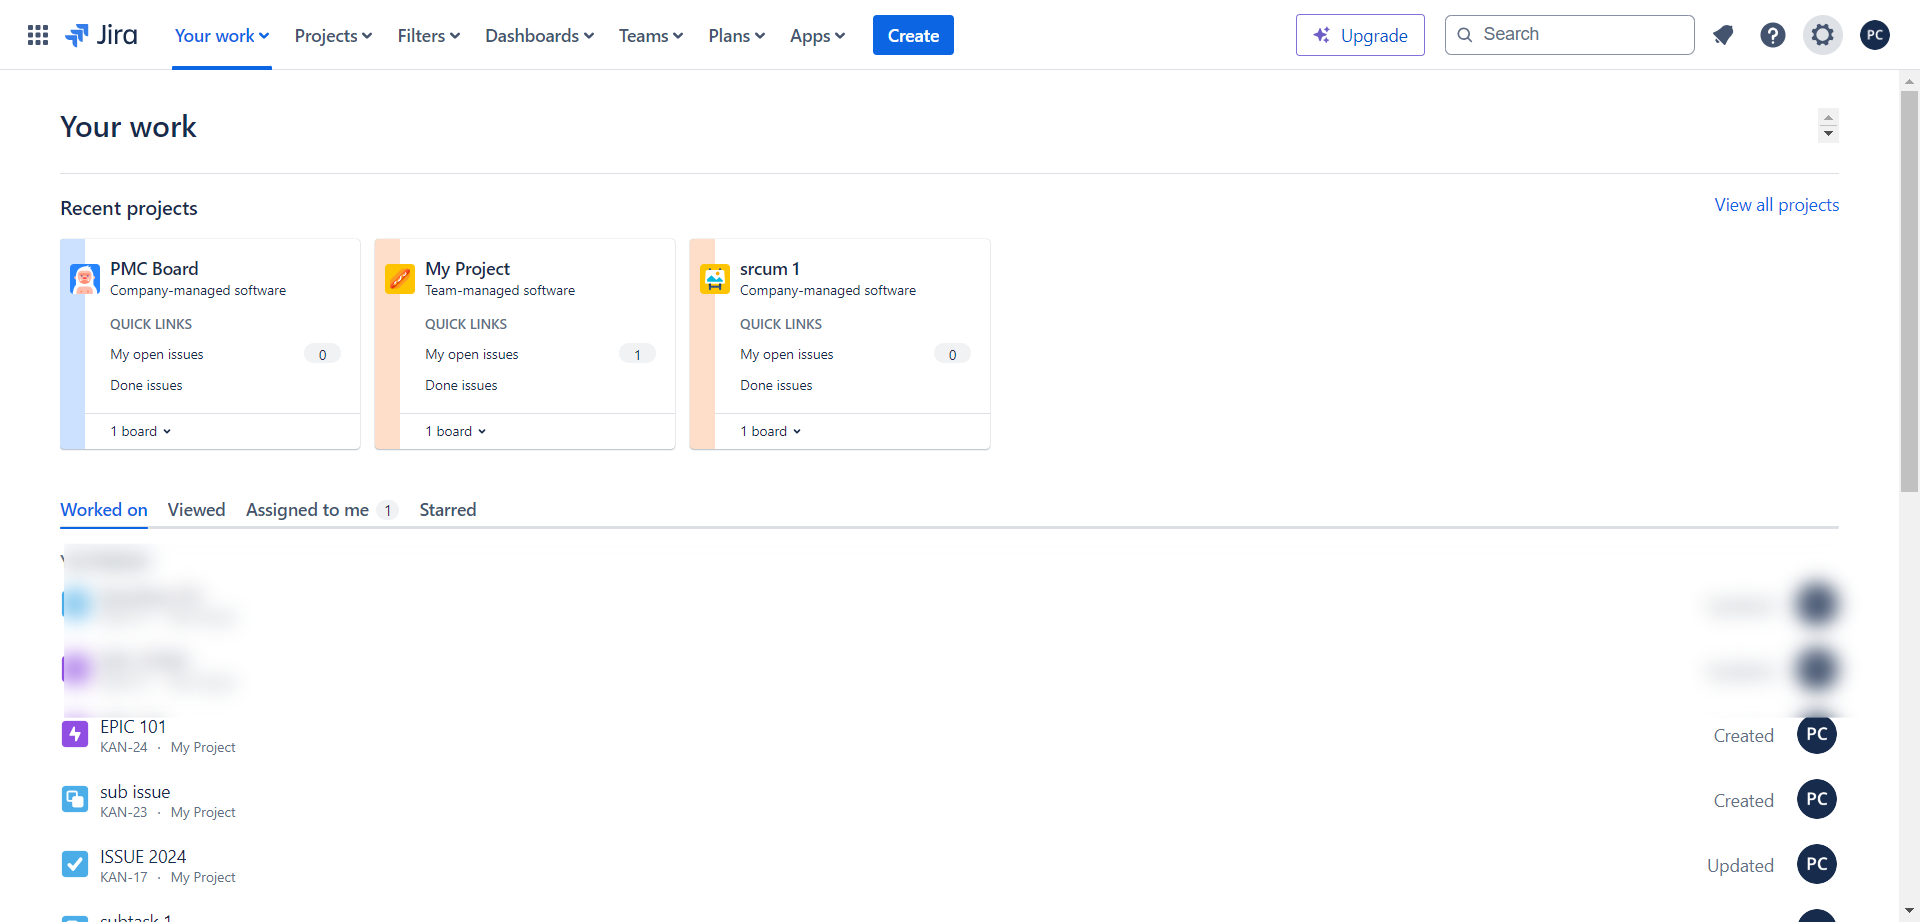Expand the Teams dropdown
This screenshot has height=922, width=1920.
click(651, 35)
